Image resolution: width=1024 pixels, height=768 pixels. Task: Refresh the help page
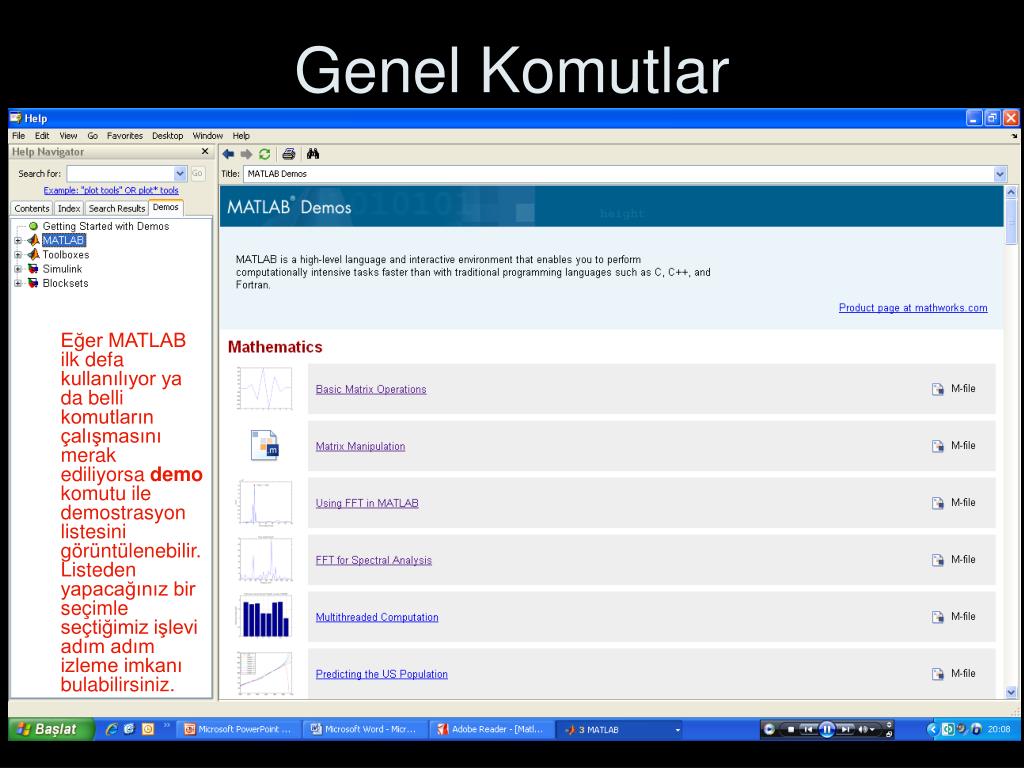[x=264, y=154]
